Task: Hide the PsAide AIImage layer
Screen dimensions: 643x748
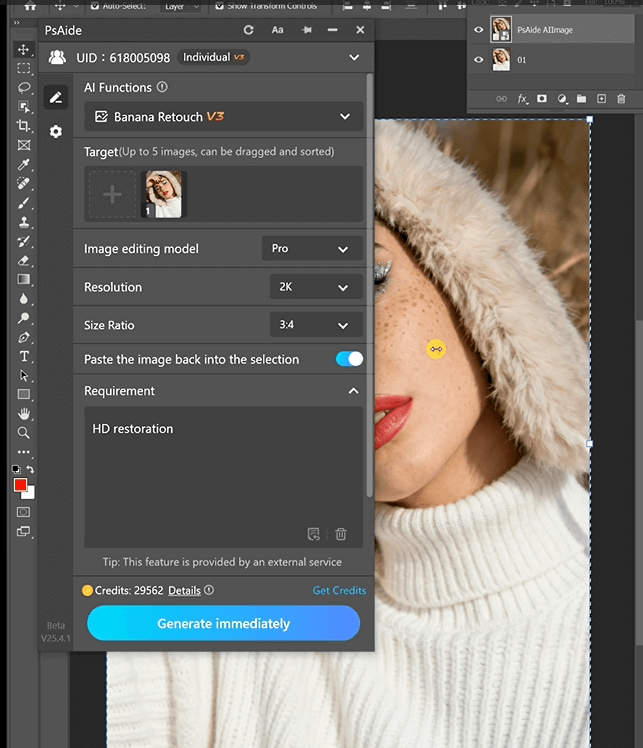Action: coord(478,30)
